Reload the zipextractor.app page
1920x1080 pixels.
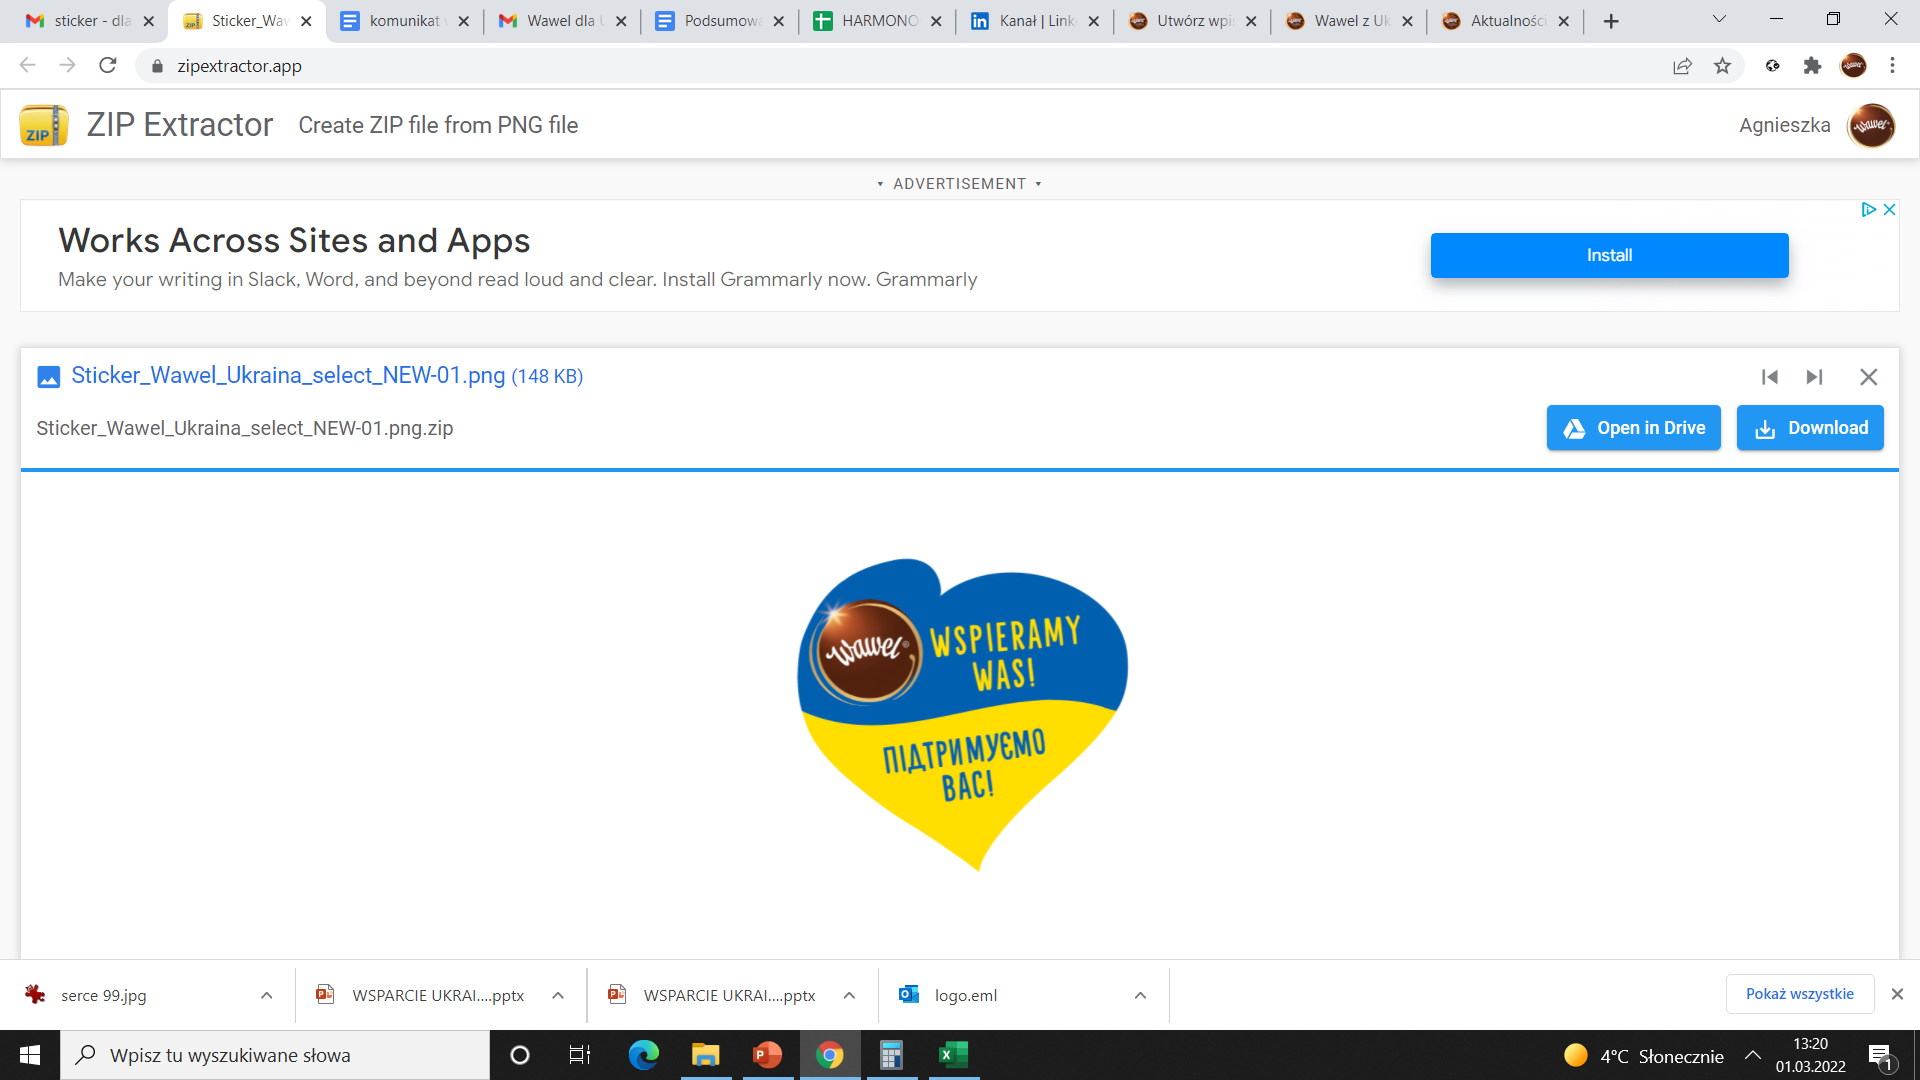point(108,66)
